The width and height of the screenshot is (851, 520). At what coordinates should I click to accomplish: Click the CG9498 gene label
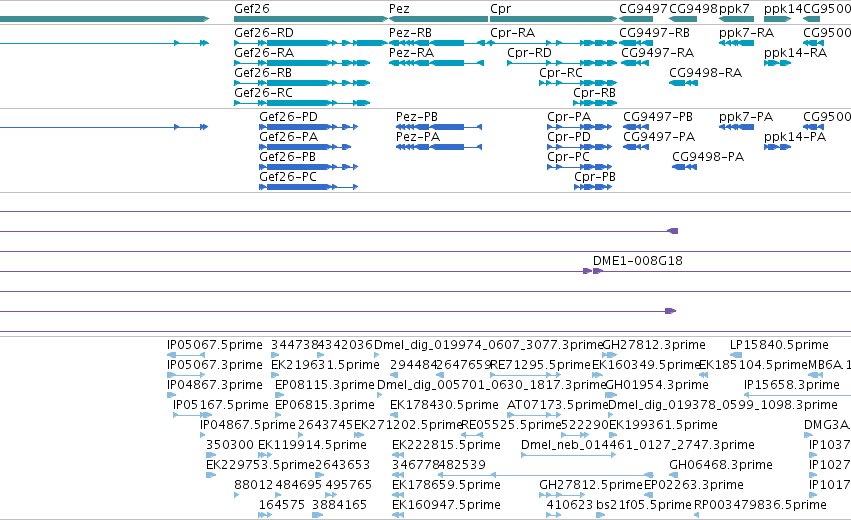coord(693,9)
